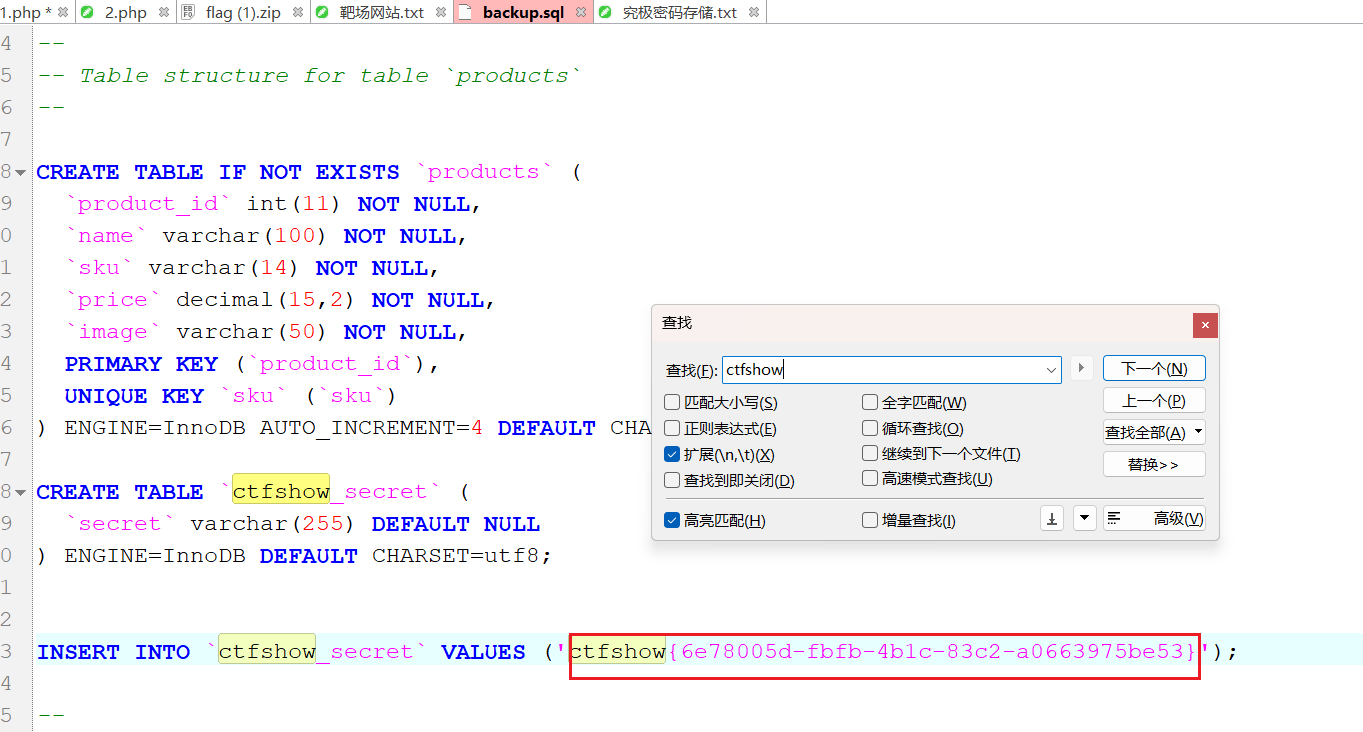Click the 高级(V) advanced options button
1363x732 pixels.
tap(1154, 518)
